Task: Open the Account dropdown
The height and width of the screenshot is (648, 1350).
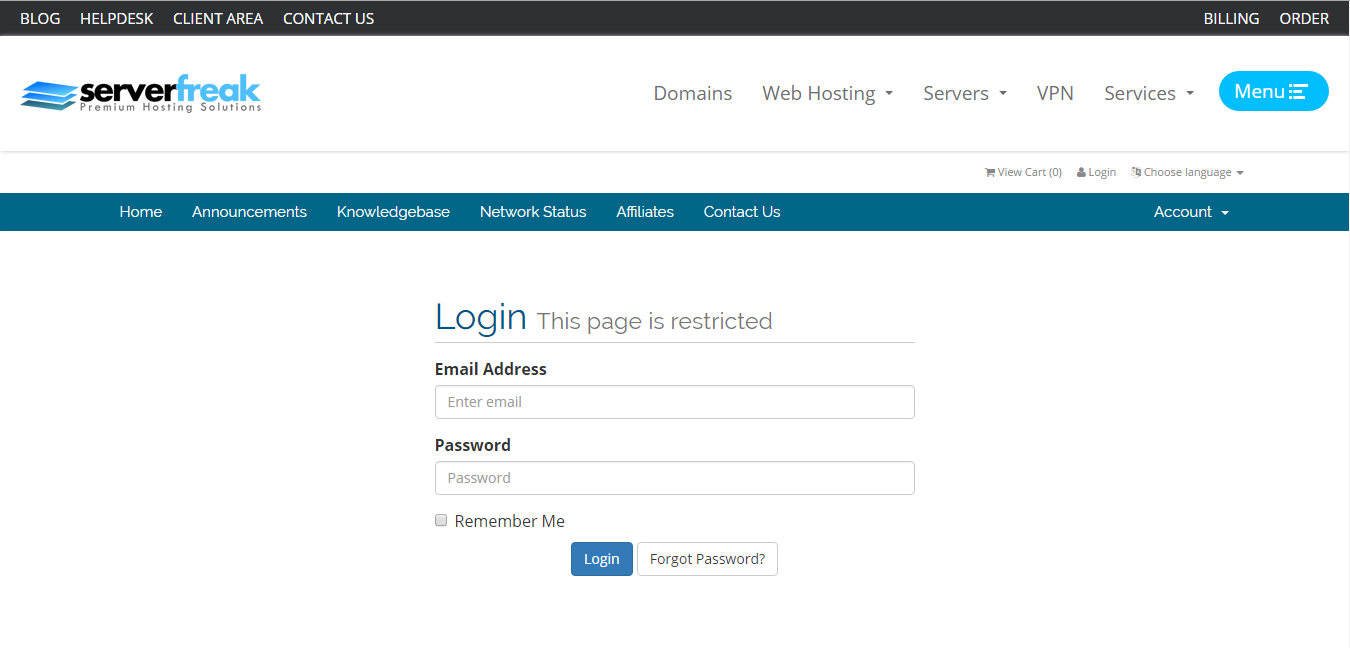Action: [1191, 212]
